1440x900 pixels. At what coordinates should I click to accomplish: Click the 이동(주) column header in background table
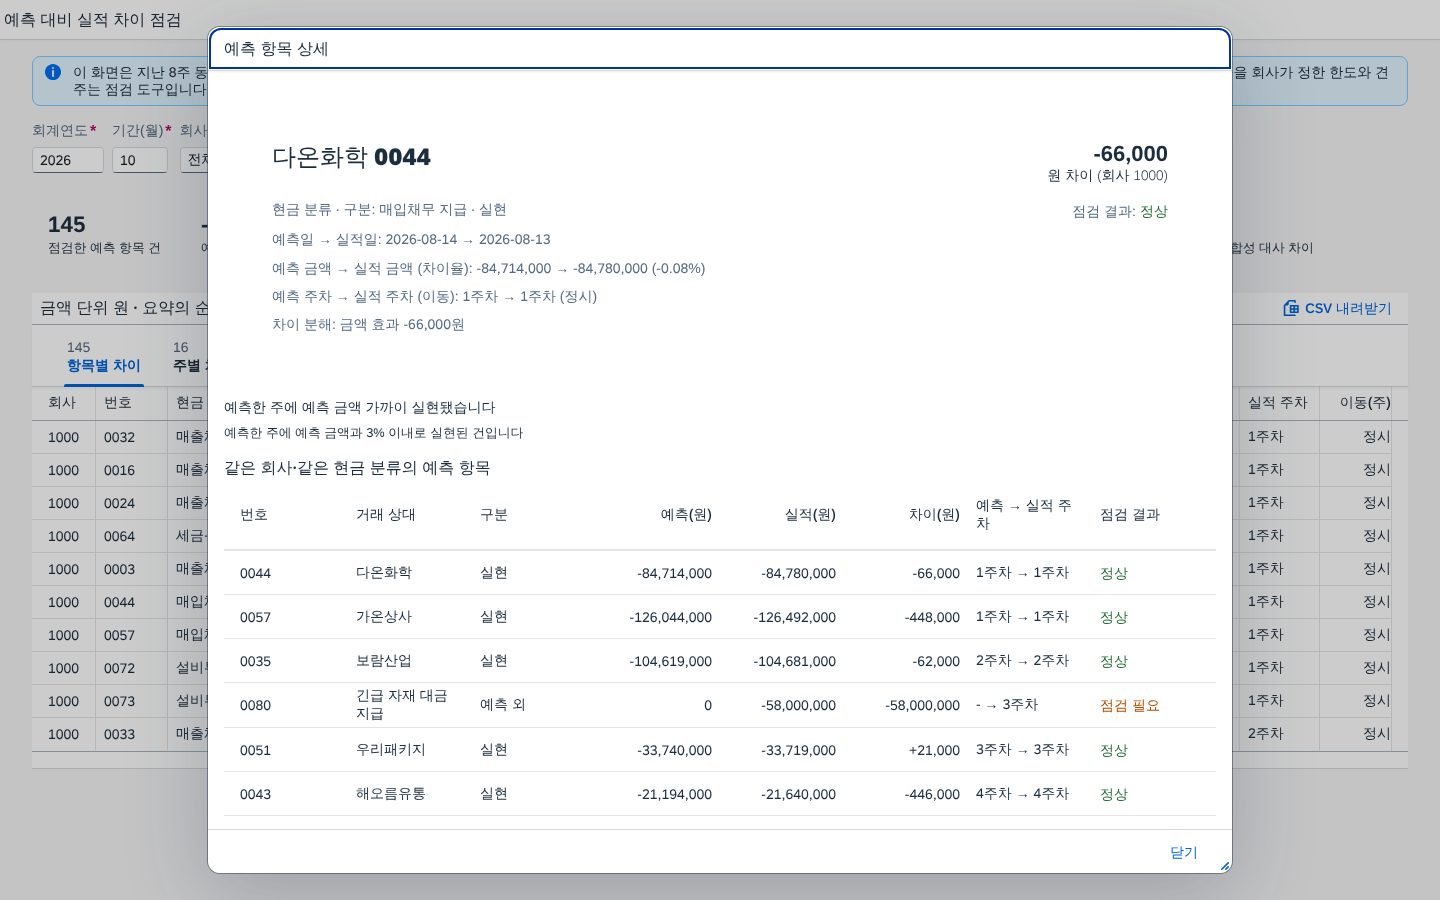(1365, 402)
